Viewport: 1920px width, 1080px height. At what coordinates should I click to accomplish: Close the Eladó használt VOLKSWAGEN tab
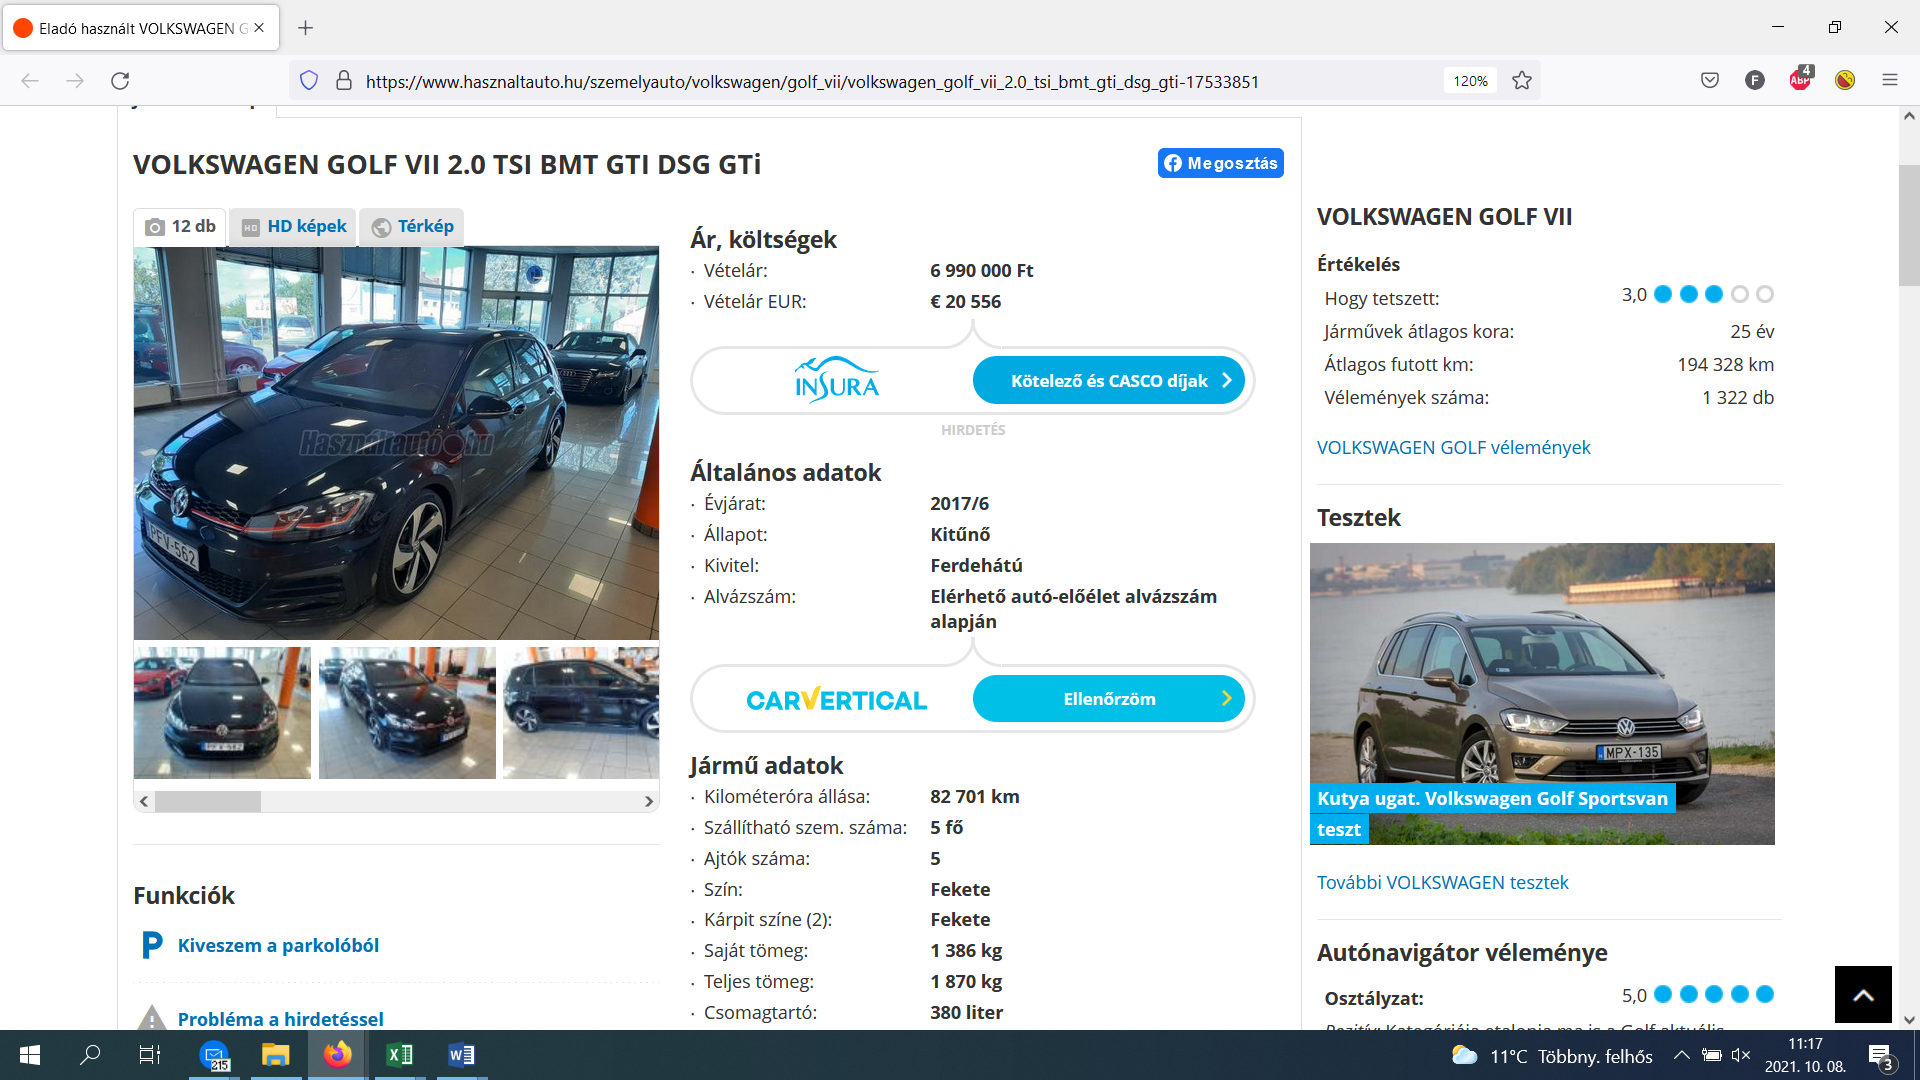pos(259,28)
